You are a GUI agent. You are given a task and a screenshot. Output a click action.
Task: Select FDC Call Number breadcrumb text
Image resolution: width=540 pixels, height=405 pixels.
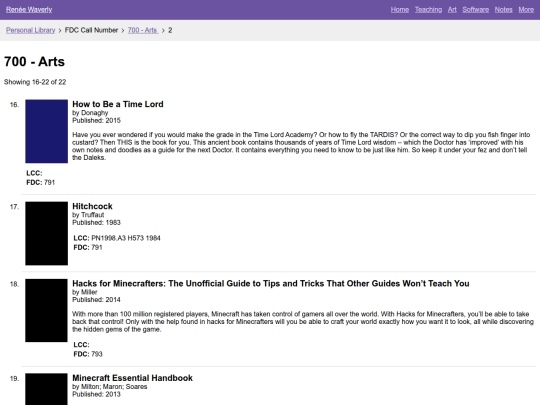tap(91, 30)
